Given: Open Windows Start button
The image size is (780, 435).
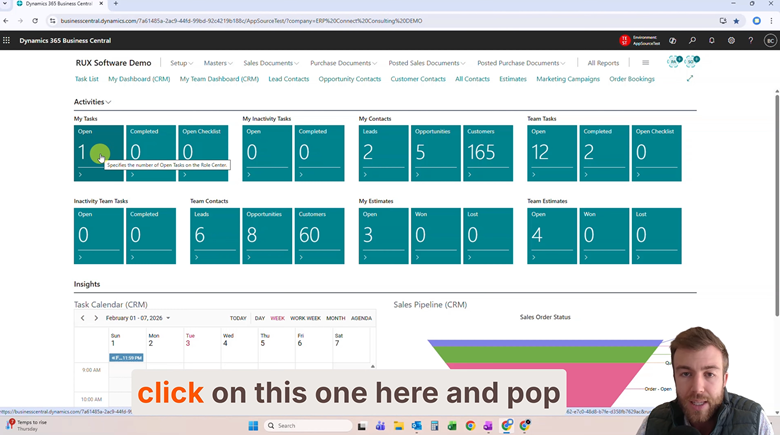Looking at the screenshot, I should pos(253,426).
